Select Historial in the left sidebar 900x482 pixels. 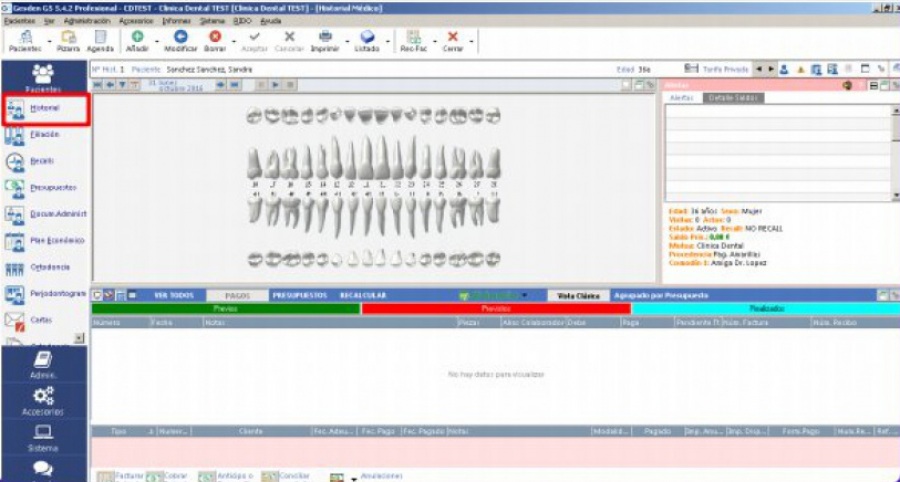(x=45, y=108)
